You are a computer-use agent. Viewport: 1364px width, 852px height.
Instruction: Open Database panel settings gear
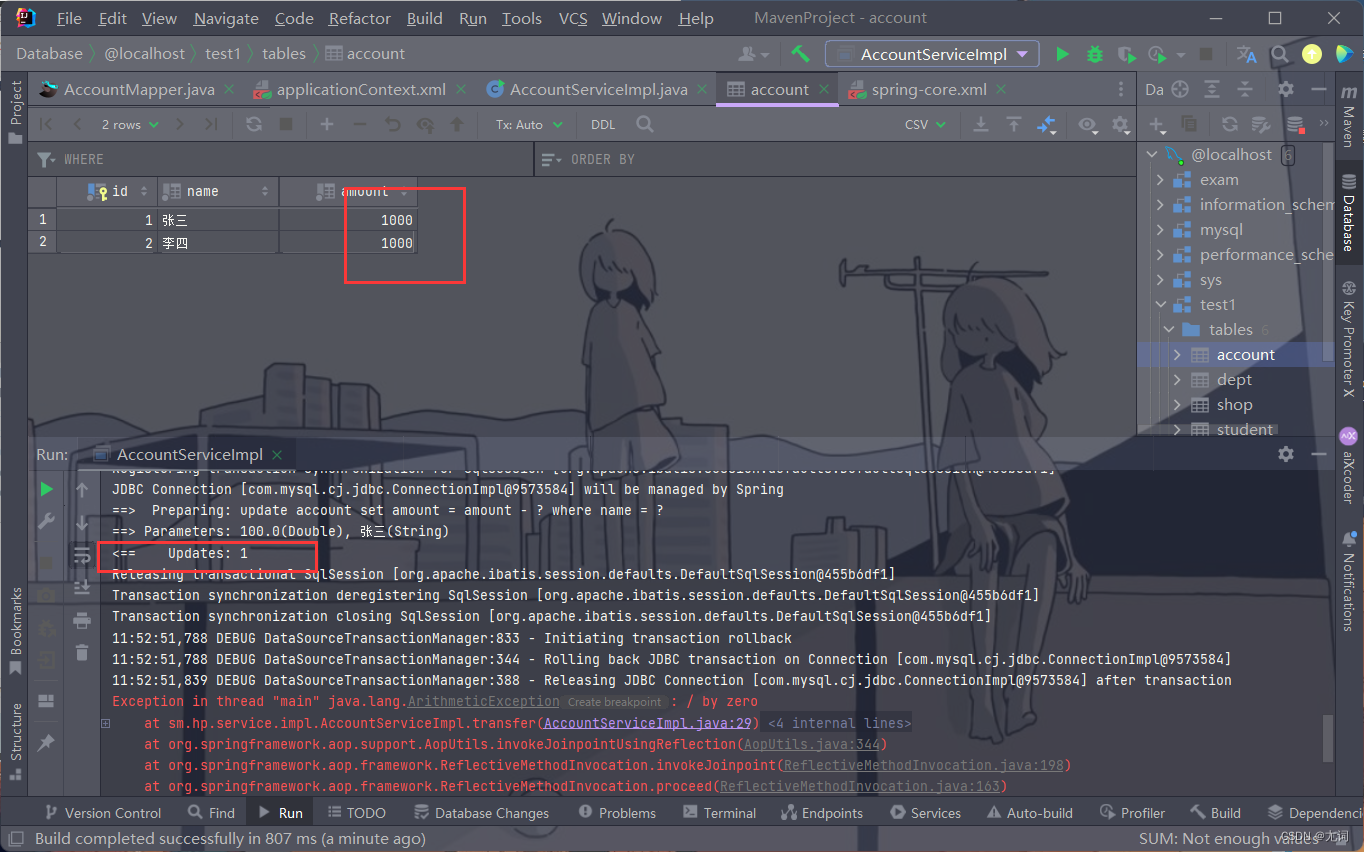pos(1286,89)
